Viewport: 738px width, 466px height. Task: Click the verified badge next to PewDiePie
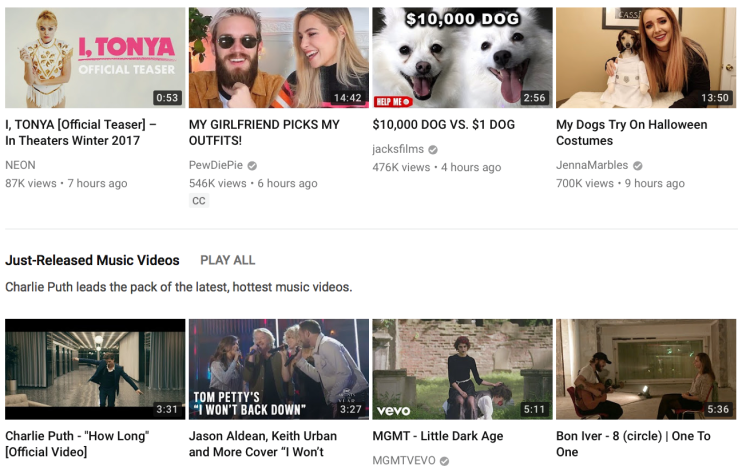[x=252, y=166]
